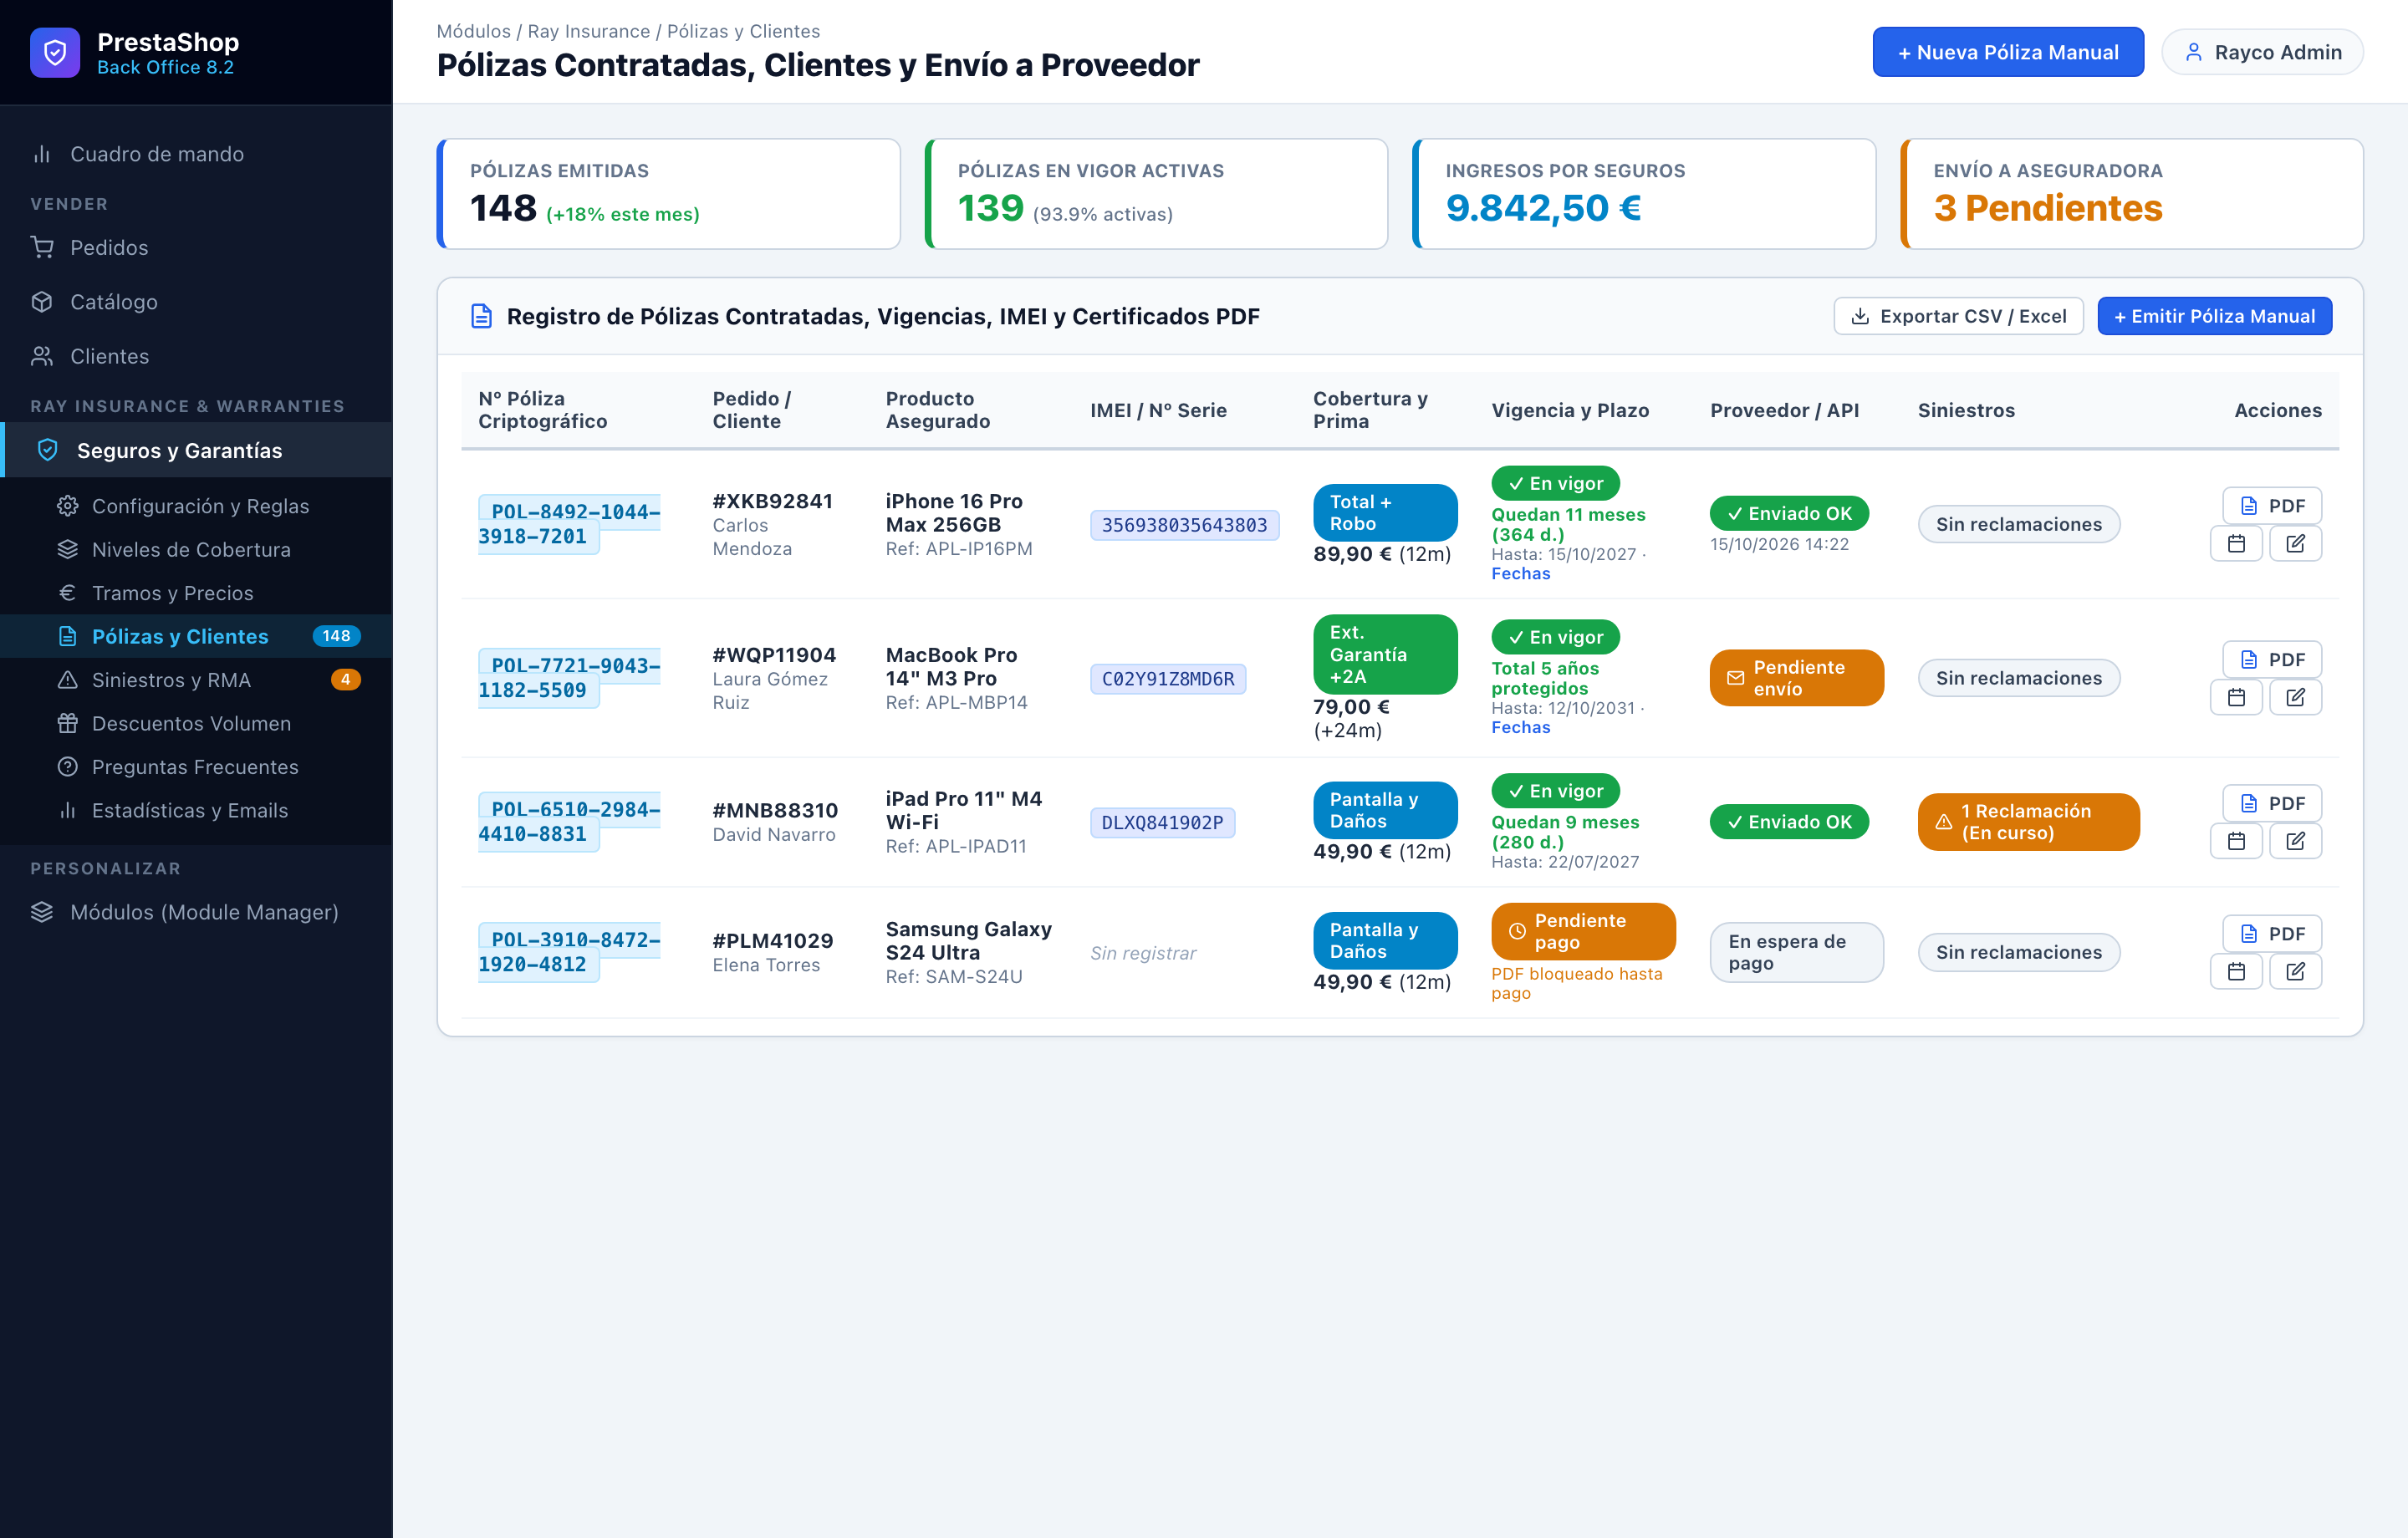Download PDF for order #XKB92841
This screenshot has width=2408, height=1538.
pyautogui.click(x=2272, y=505)
